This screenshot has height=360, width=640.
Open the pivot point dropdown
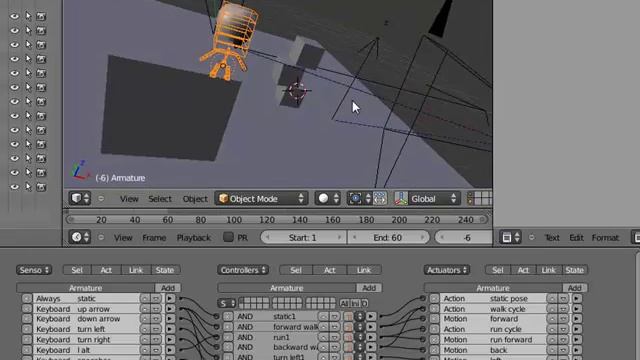coord(359,199)
